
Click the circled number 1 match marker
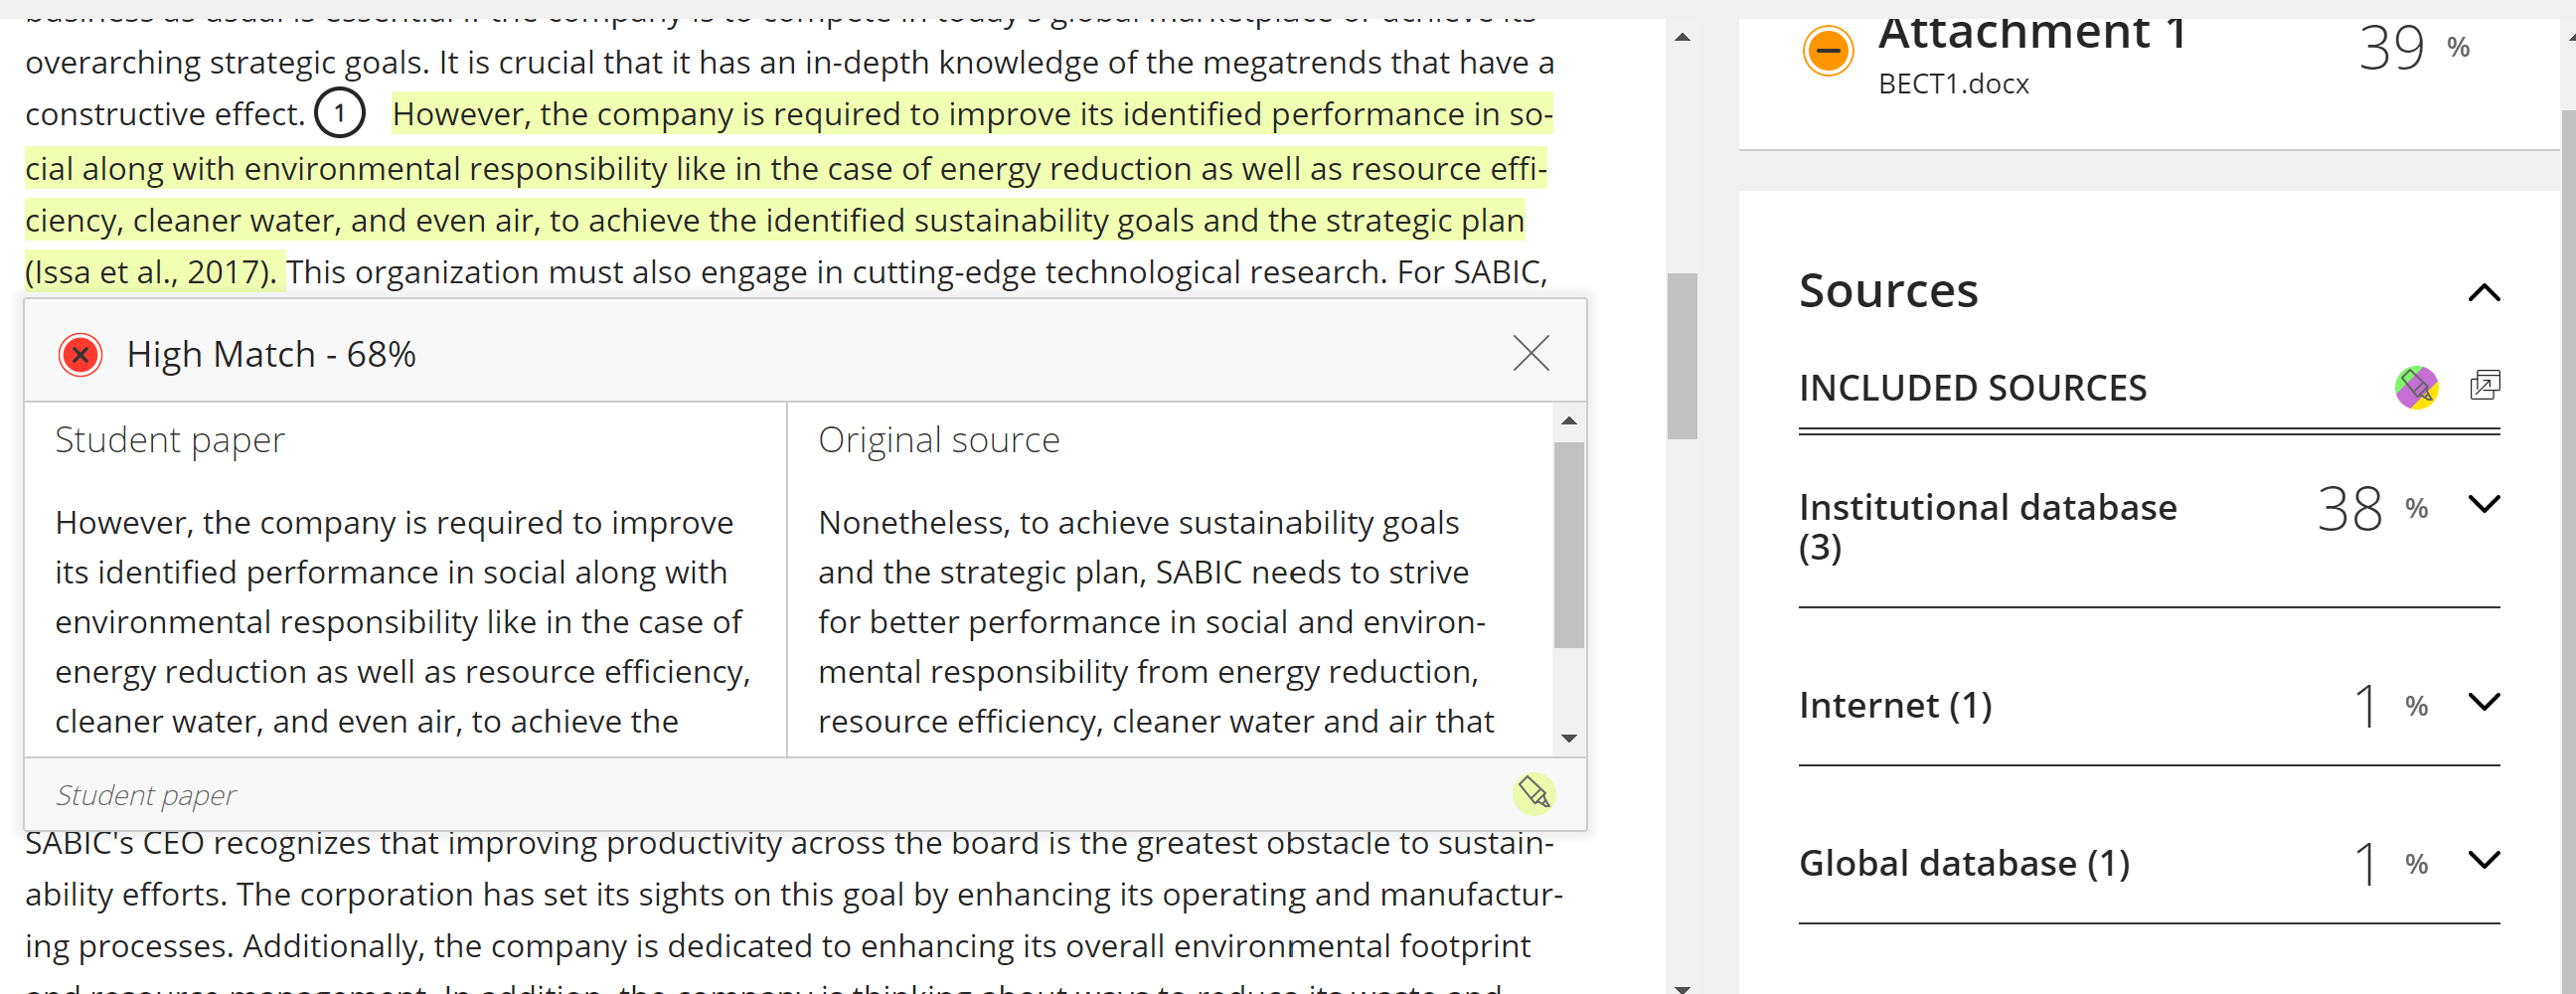tap(340, 113)
